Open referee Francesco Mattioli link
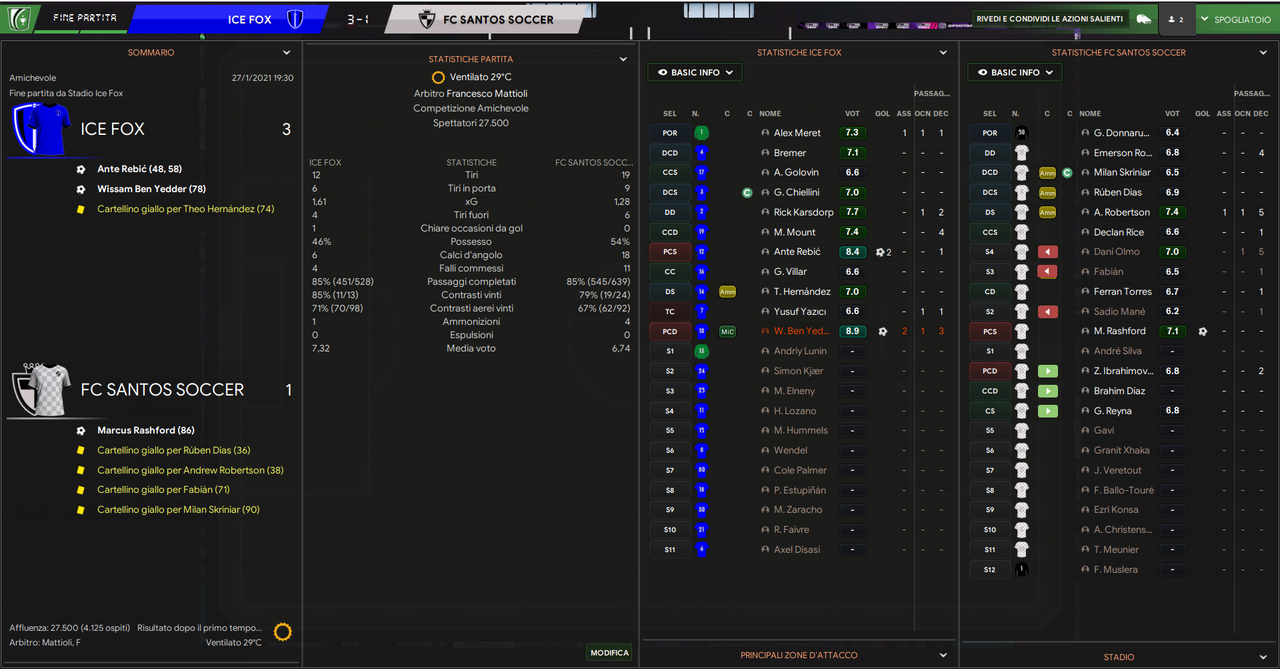1280x669 pixels. (x=487, y=93)
